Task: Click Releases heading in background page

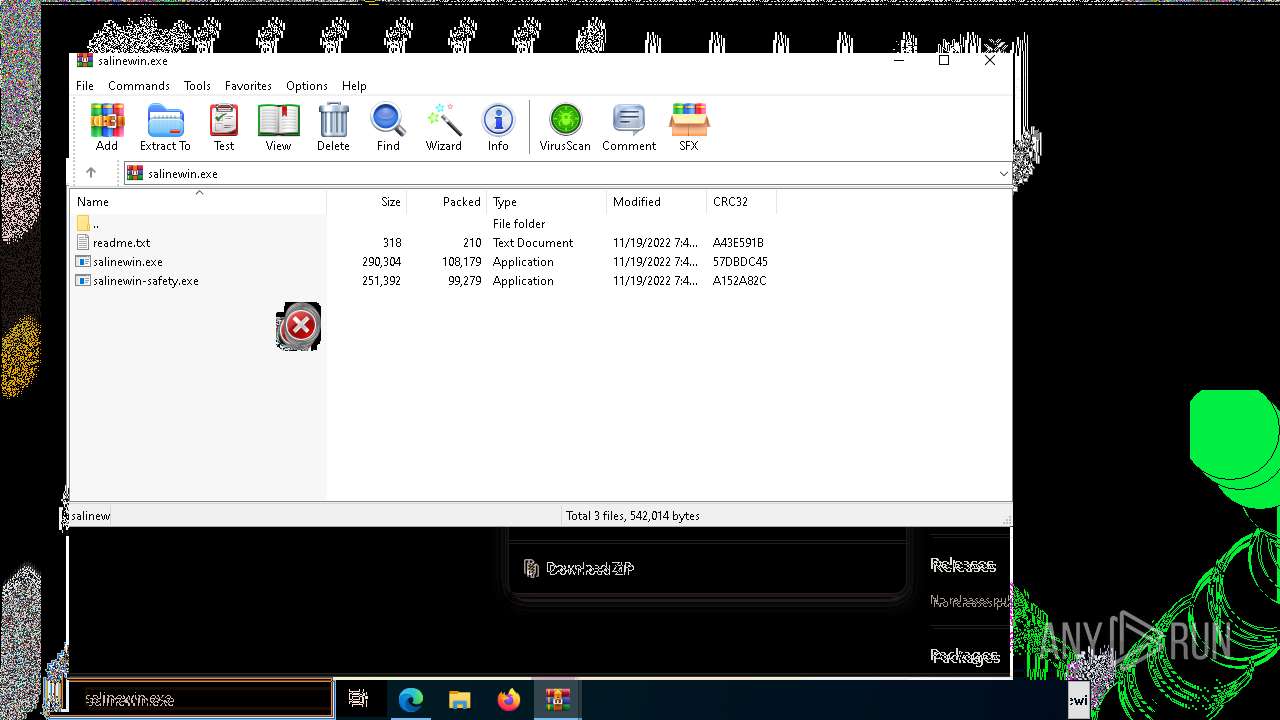Action: pos(963,565)
